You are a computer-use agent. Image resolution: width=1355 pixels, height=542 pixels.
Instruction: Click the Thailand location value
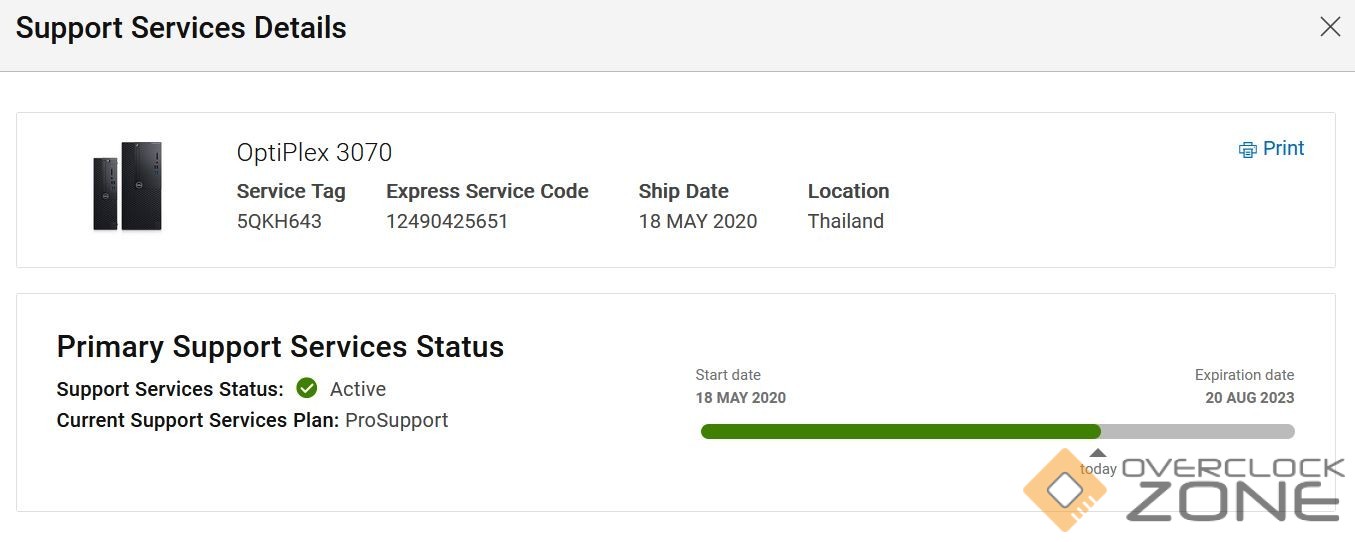click(x=845, y=221)
